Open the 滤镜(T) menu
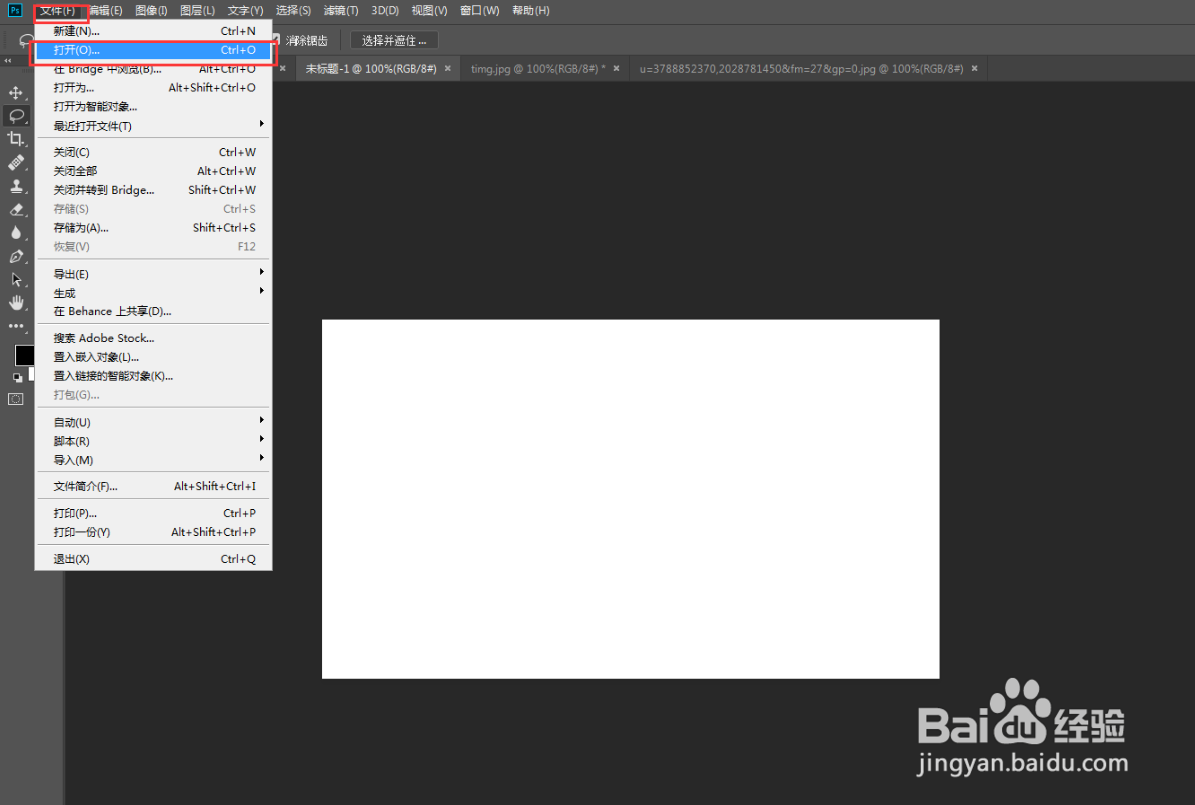The width and height of the screenshot is (1195, 805). tap(341, 11)
